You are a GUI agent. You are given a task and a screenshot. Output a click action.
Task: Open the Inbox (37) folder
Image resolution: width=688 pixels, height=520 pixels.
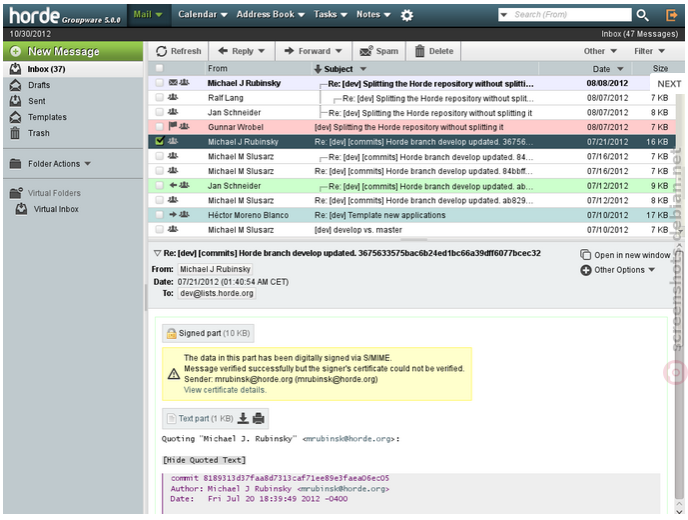point(73,69)
